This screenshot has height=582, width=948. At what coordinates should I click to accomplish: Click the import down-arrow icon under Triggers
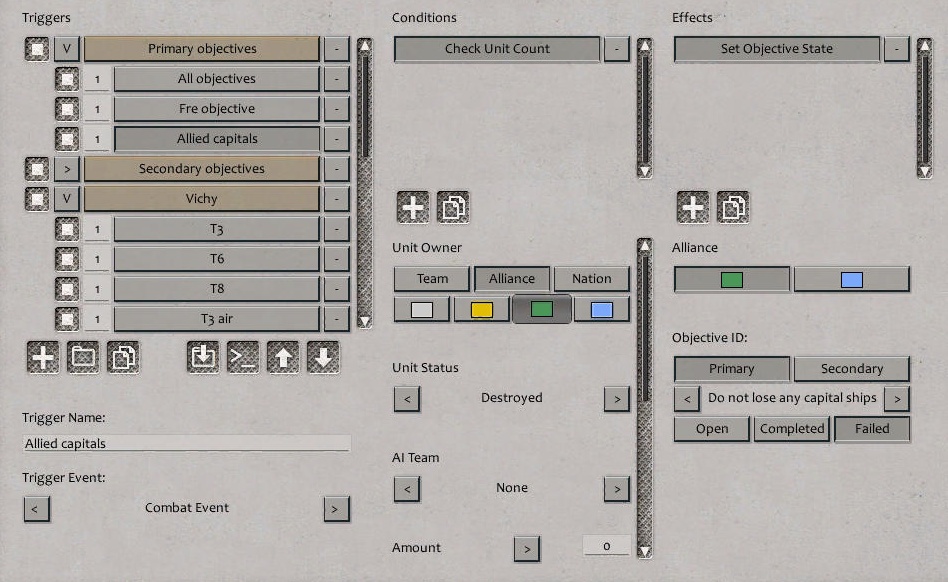click(x=203, y=356)
